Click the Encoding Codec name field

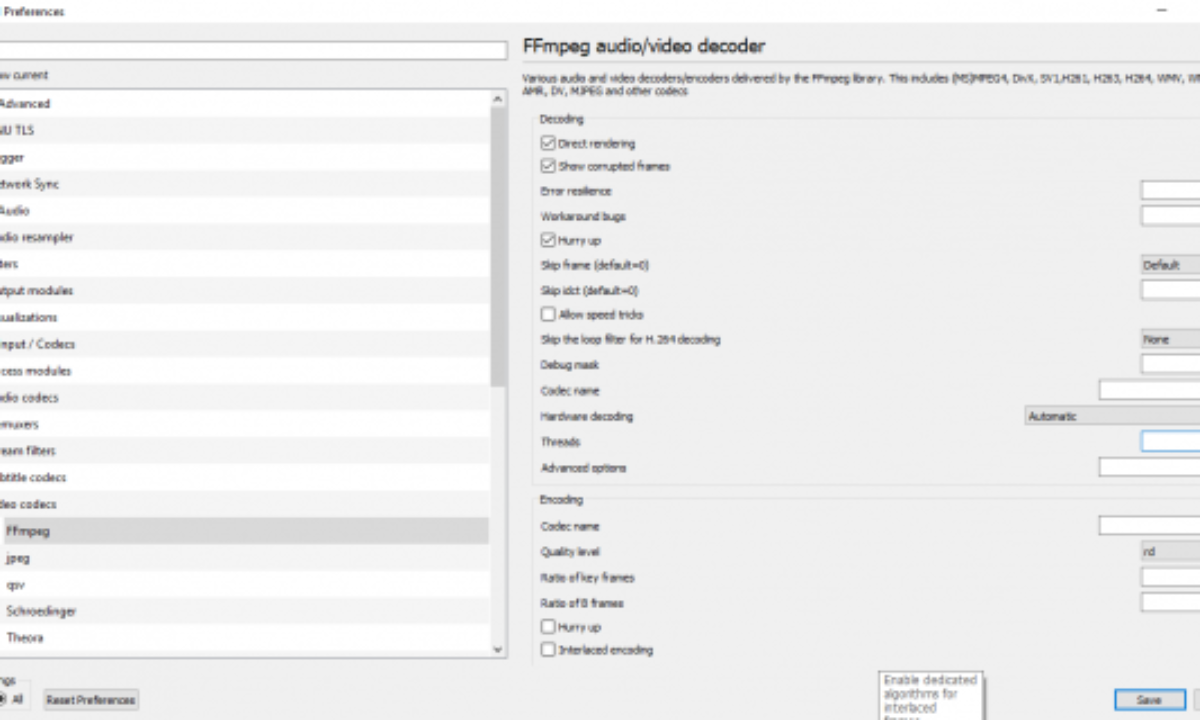coord(1149,525)
